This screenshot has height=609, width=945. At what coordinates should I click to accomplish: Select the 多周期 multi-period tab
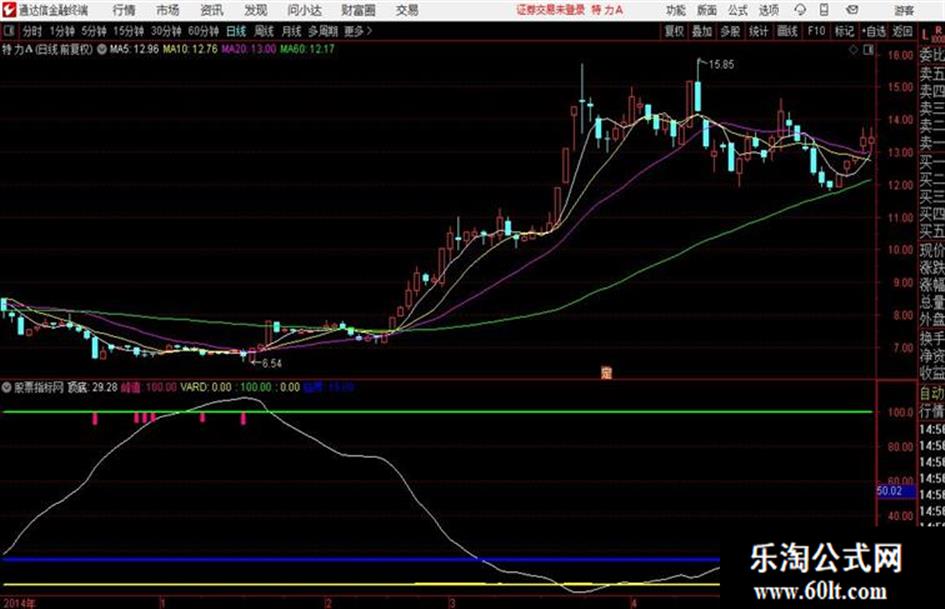323,31
